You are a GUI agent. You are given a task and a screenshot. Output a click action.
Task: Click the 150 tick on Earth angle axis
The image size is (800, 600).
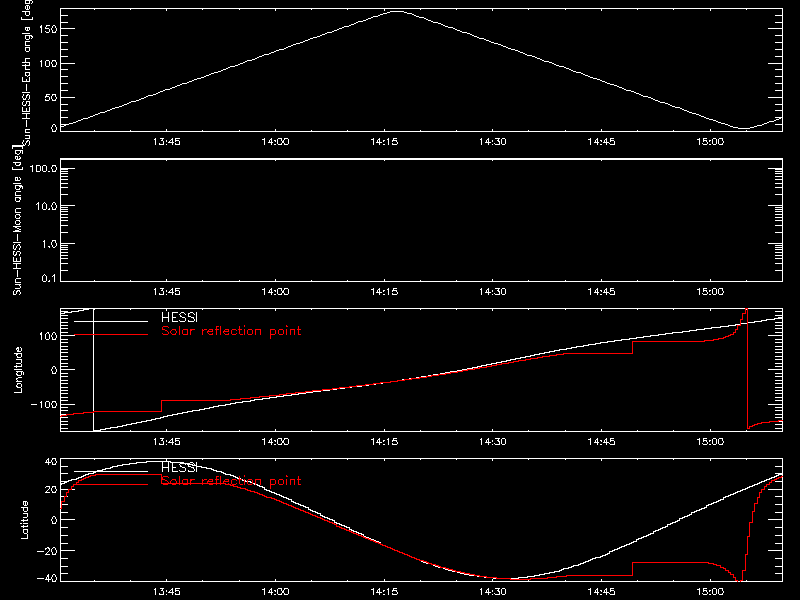[x=47, y=29]
